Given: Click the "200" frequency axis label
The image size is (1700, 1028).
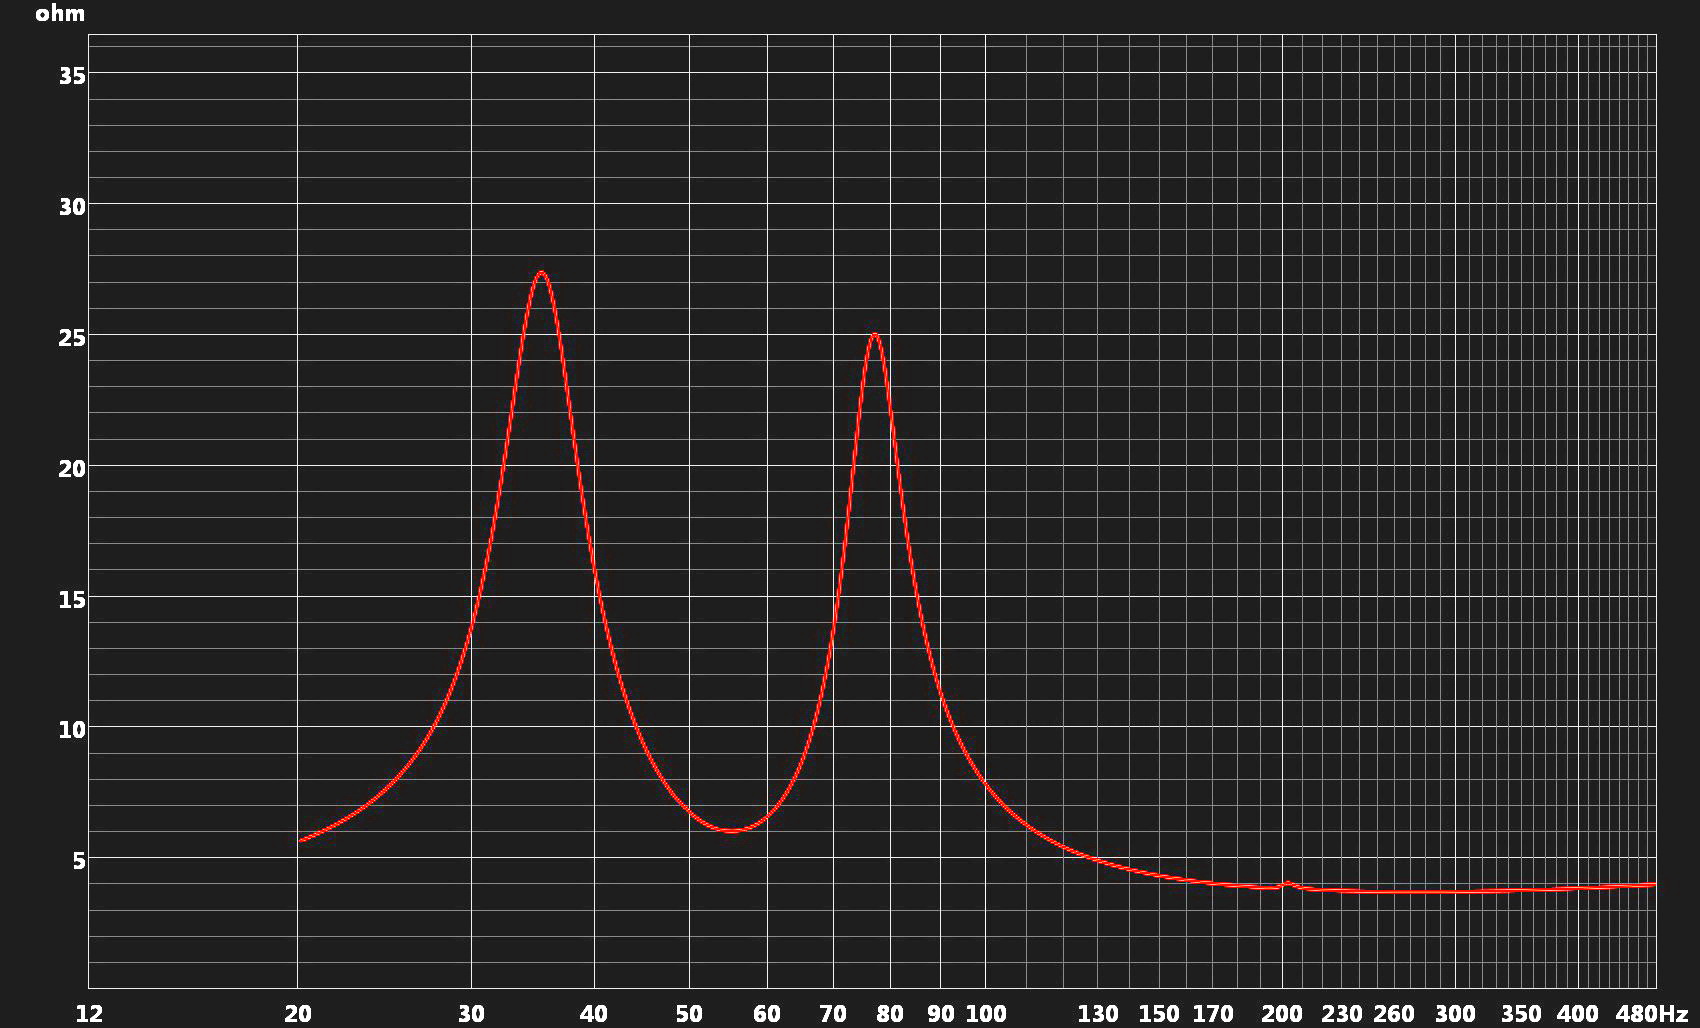Looking at the screenshot, I should coord(1282,1014).
